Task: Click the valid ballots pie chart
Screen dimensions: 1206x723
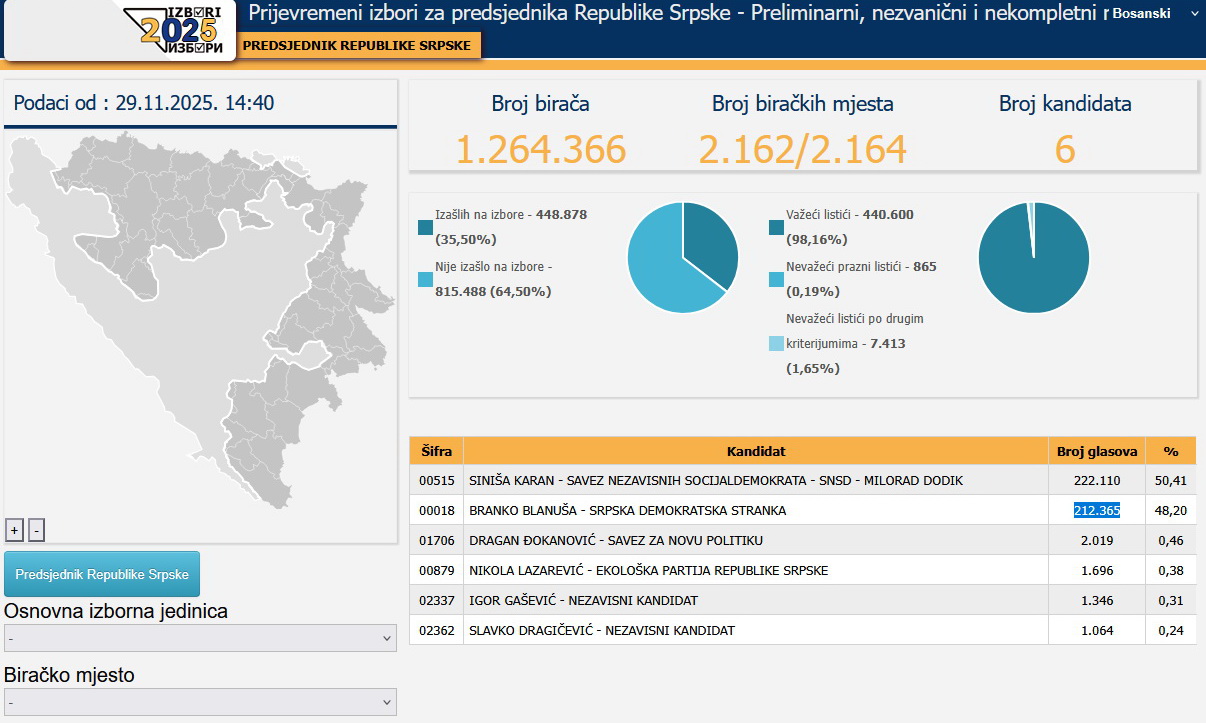Action: click(x=1033, y=257)
